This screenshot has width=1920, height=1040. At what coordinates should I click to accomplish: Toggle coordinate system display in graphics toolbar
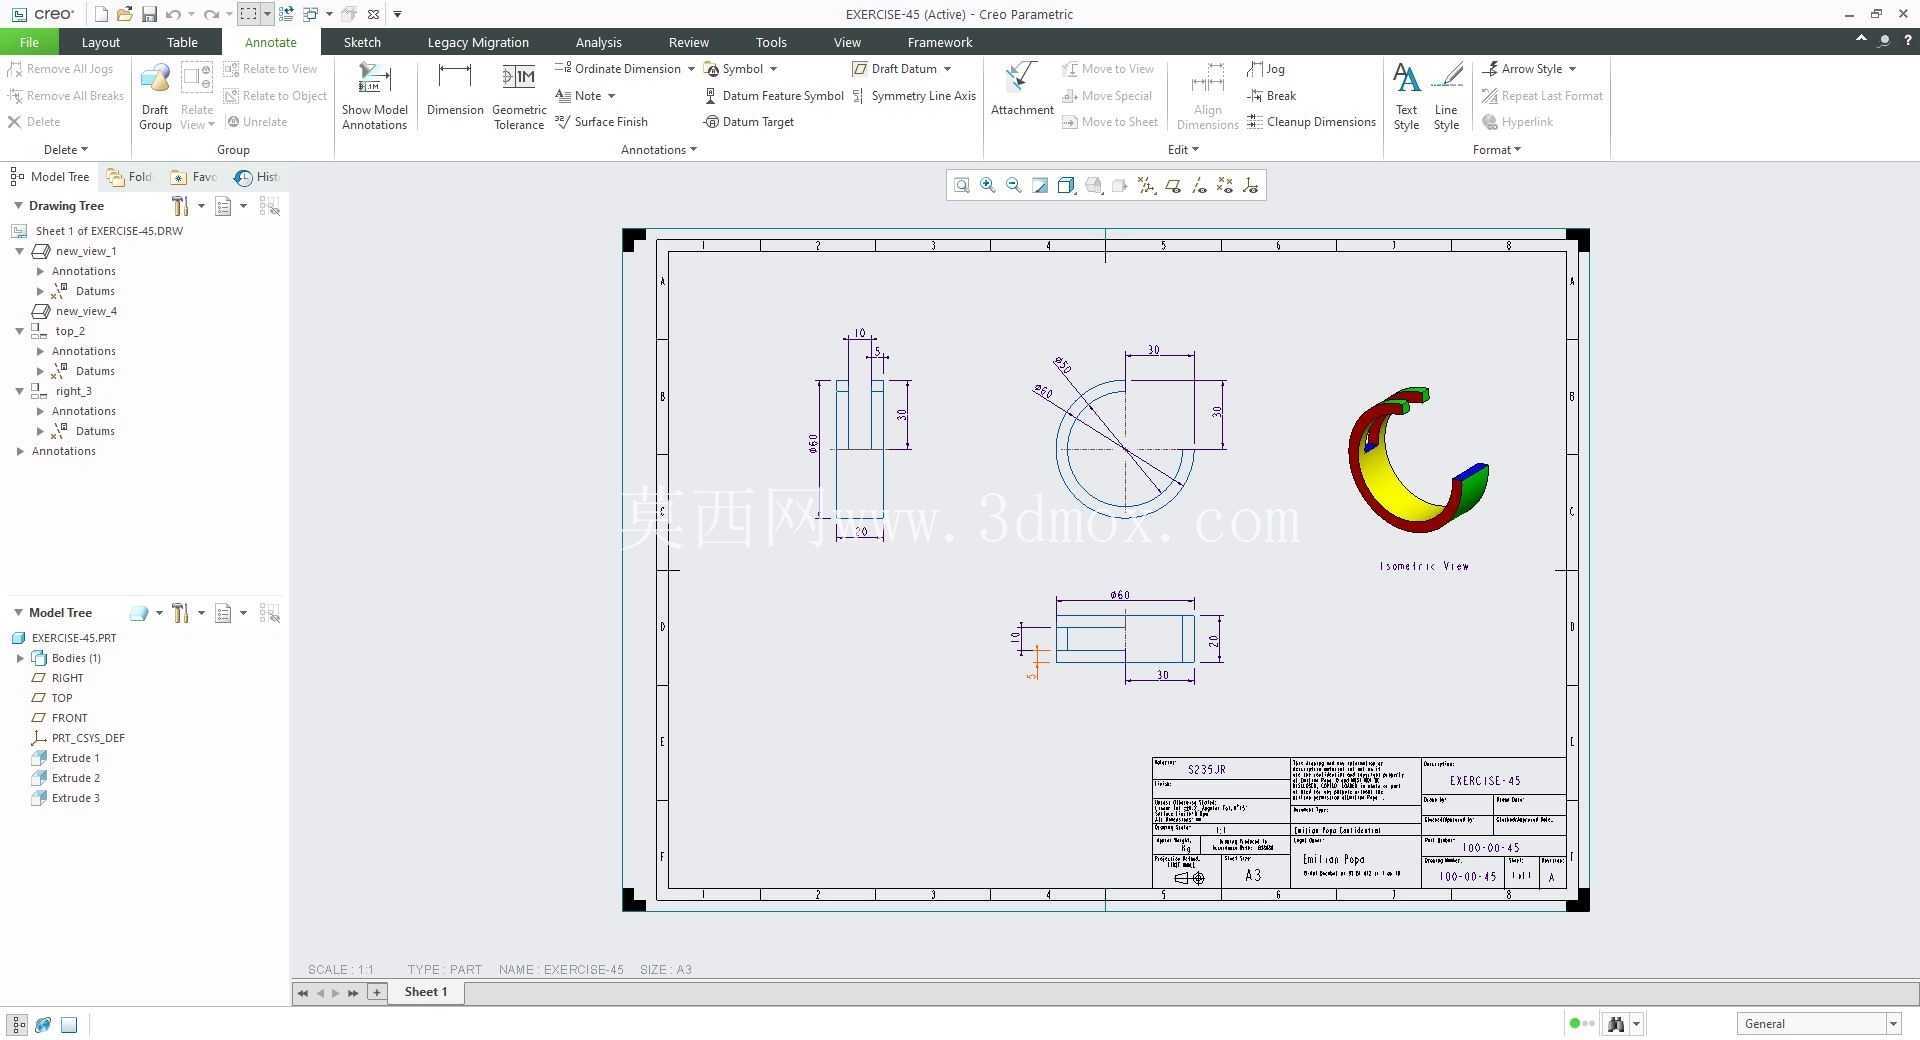coord(1251,185)
